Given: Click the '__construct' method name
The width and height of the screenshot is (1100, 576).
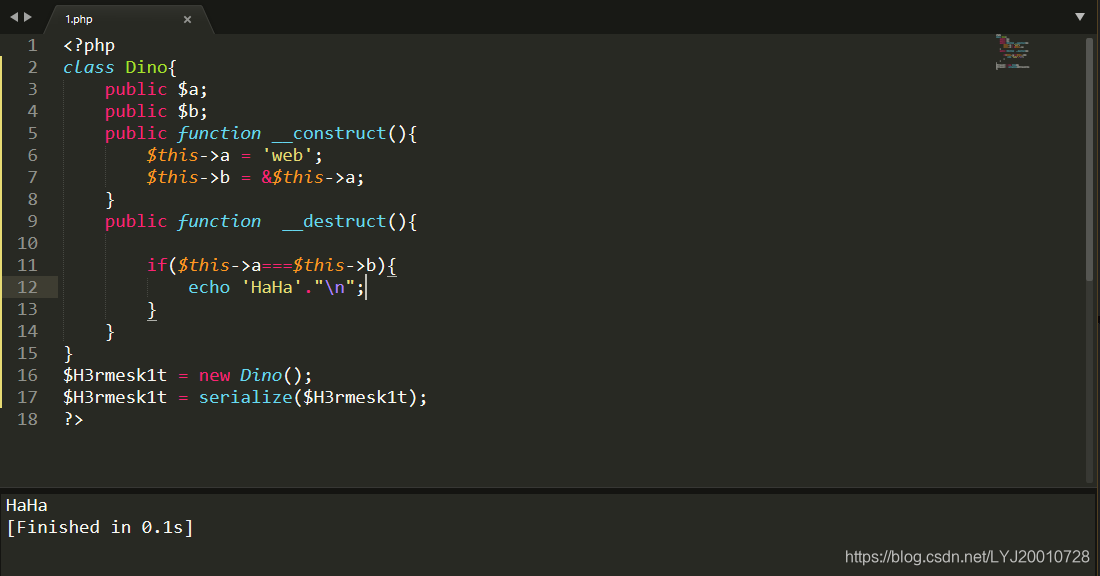Looking at the screenshot, I should [329, 133].
